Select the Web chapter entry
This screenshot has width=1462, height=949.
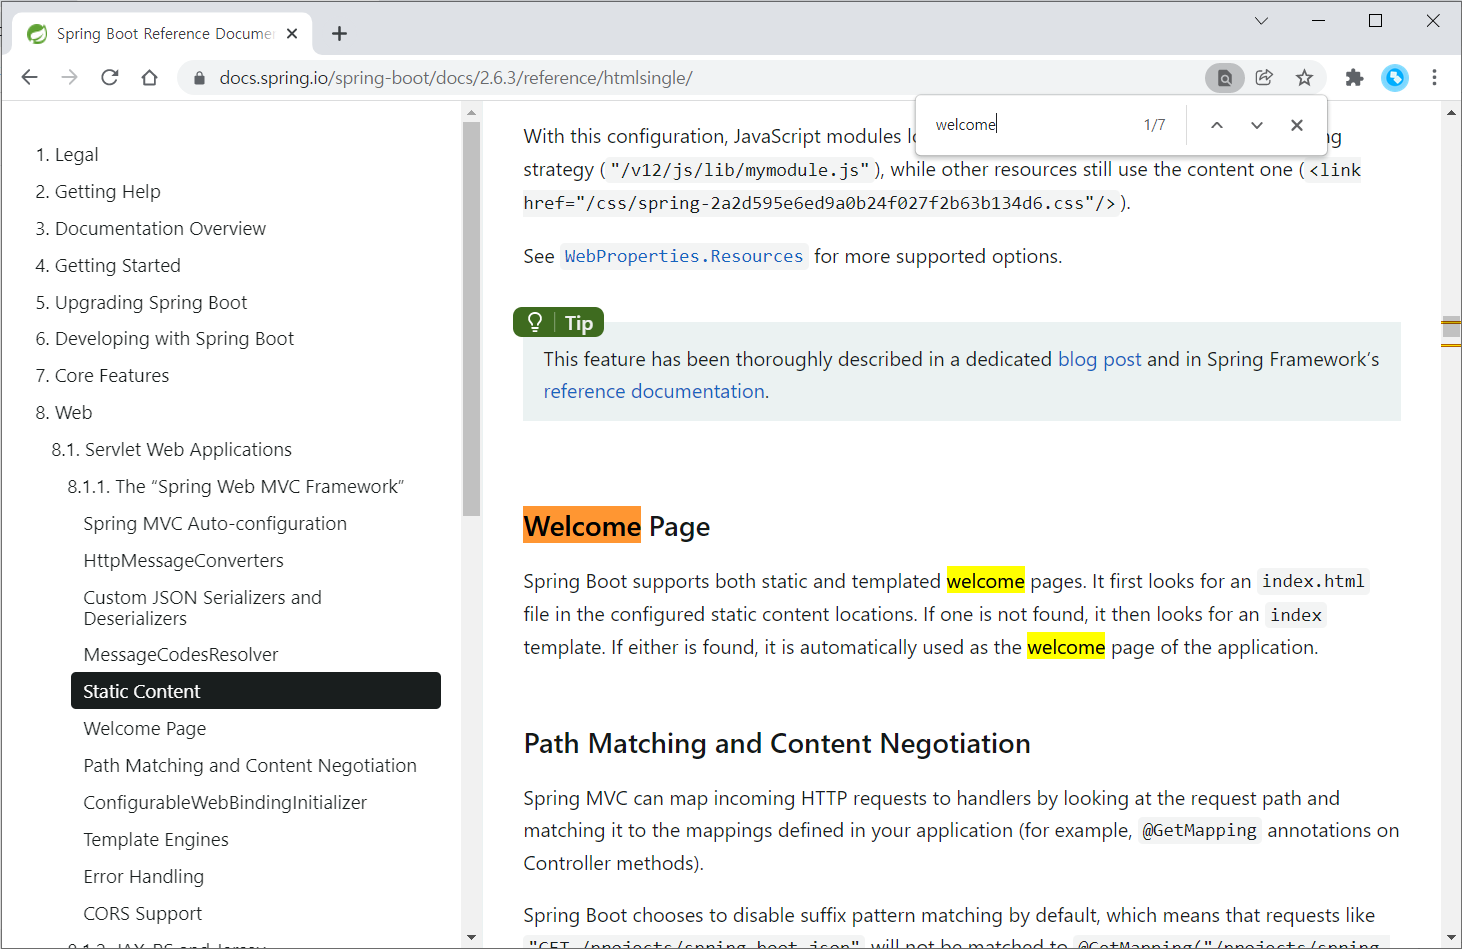coord(64,413)
